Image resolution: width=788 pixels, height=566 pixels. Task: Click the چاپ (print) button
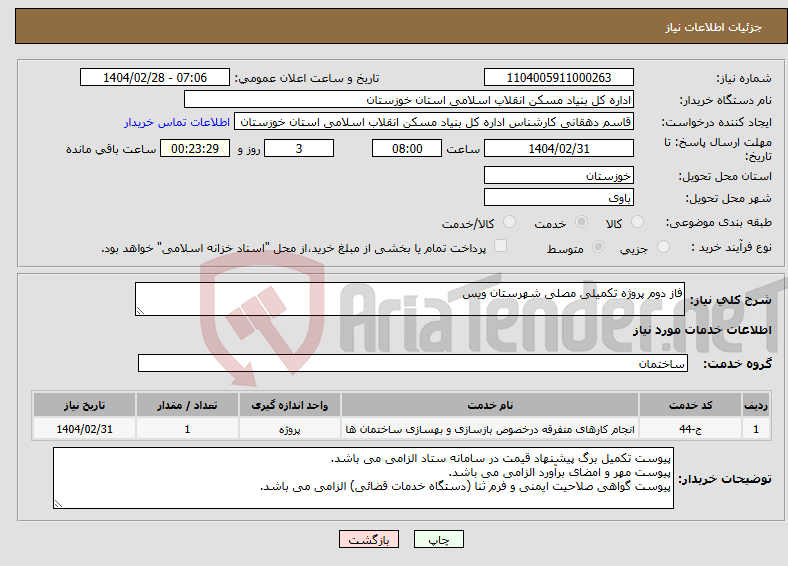(438, 539)
